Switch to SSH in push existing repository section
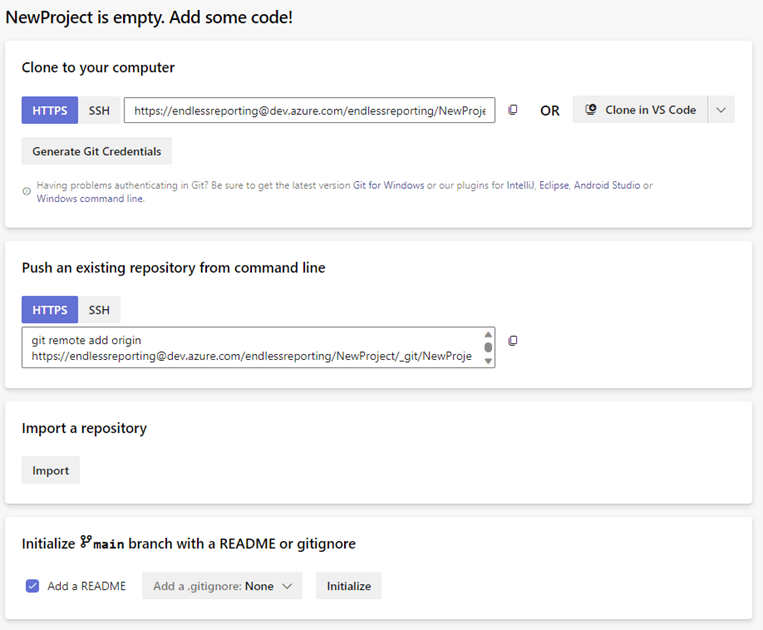This screenshot has width=763, height=630. [x=99, y=310]
